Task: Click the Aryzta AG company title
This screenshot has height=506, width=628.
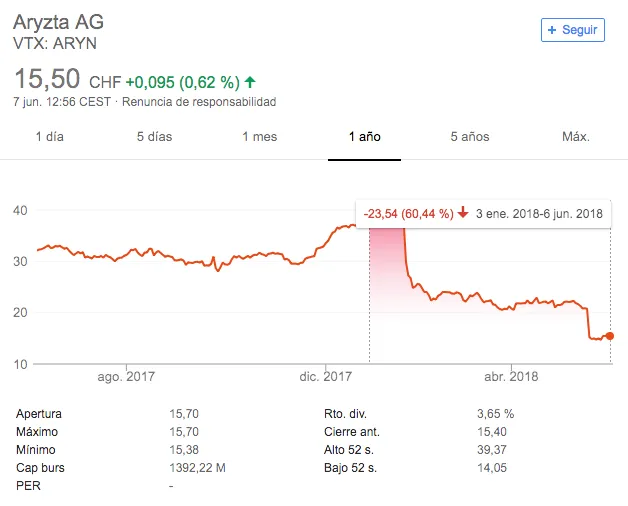Action: coord(58,21)
